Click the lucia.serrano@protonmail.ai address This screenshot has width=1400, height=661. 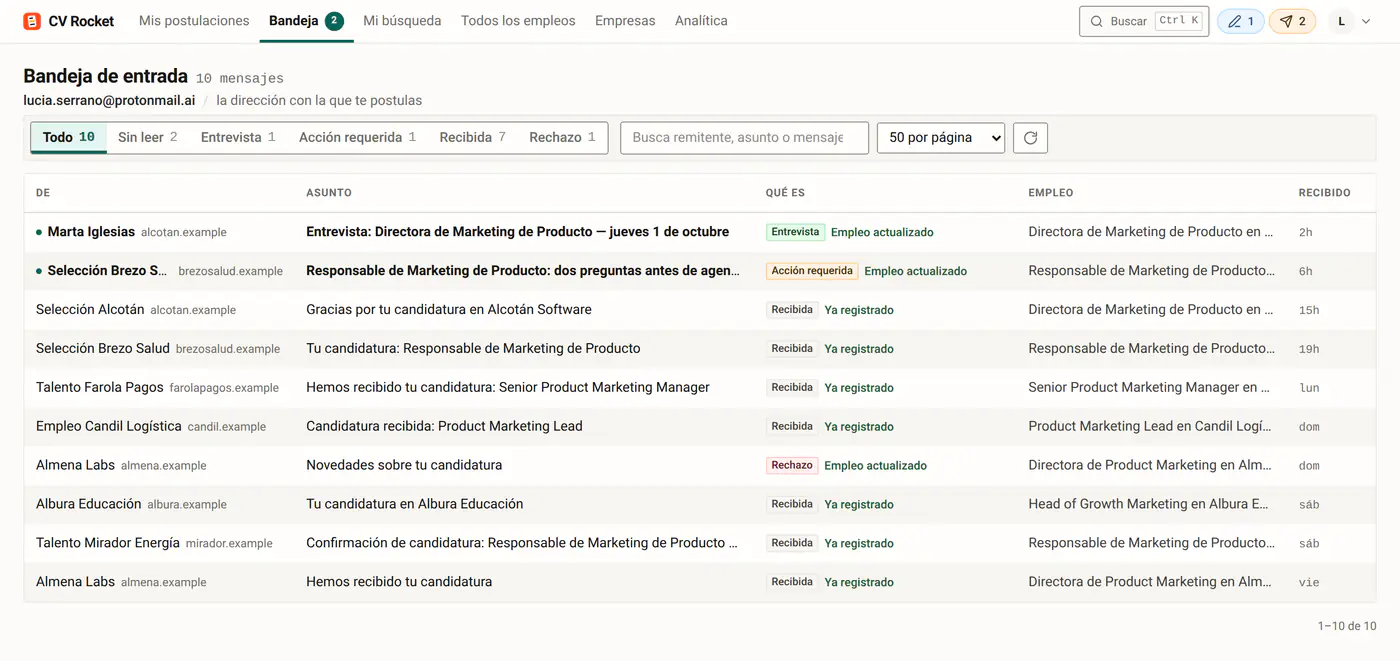[x=109, y=100]
